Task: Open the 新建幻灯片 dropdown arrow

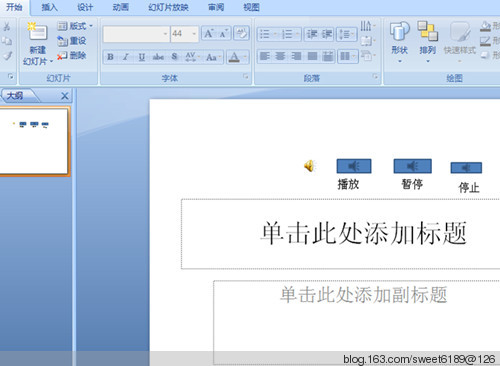Action: [51, 61]
